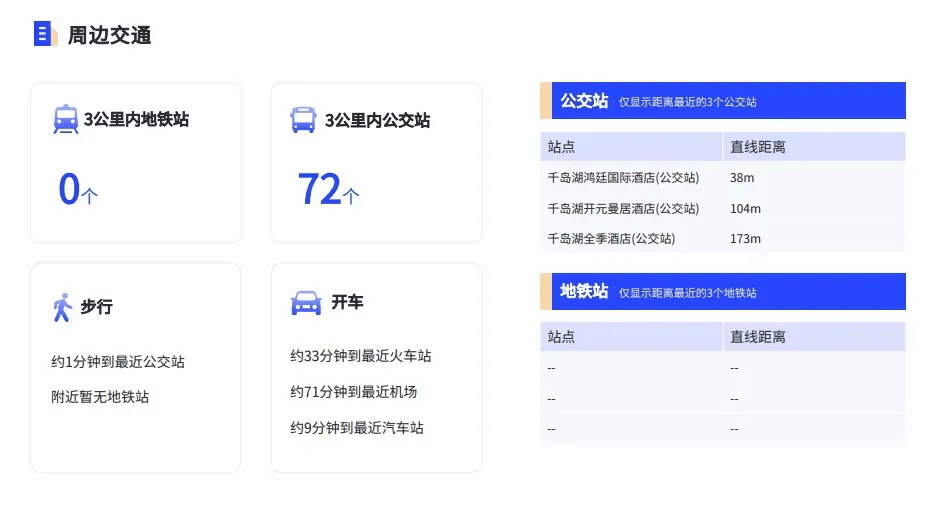
Task: Select 千岛湖鸿廷国际酒店(公交站) row
Action: click(x=723, y=177)
